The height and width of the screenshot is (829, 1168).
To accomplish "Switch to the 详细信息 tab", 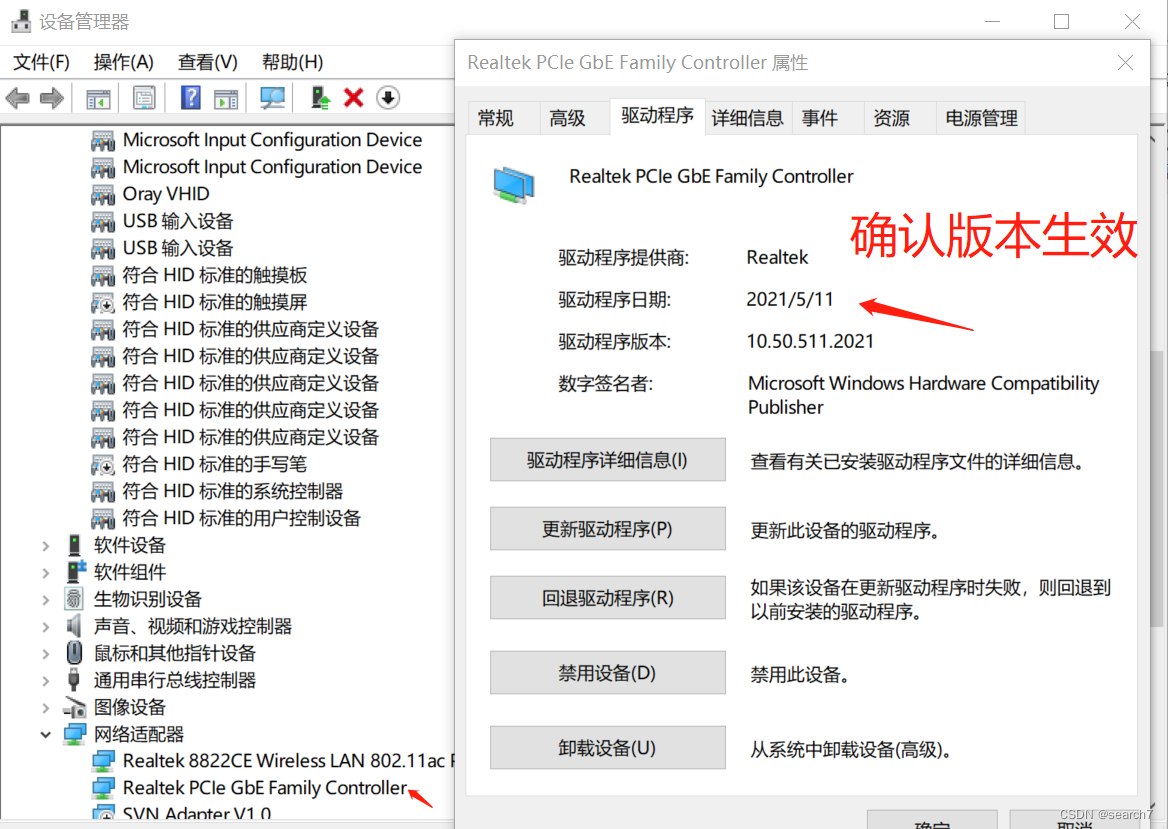I will [747, 118].
